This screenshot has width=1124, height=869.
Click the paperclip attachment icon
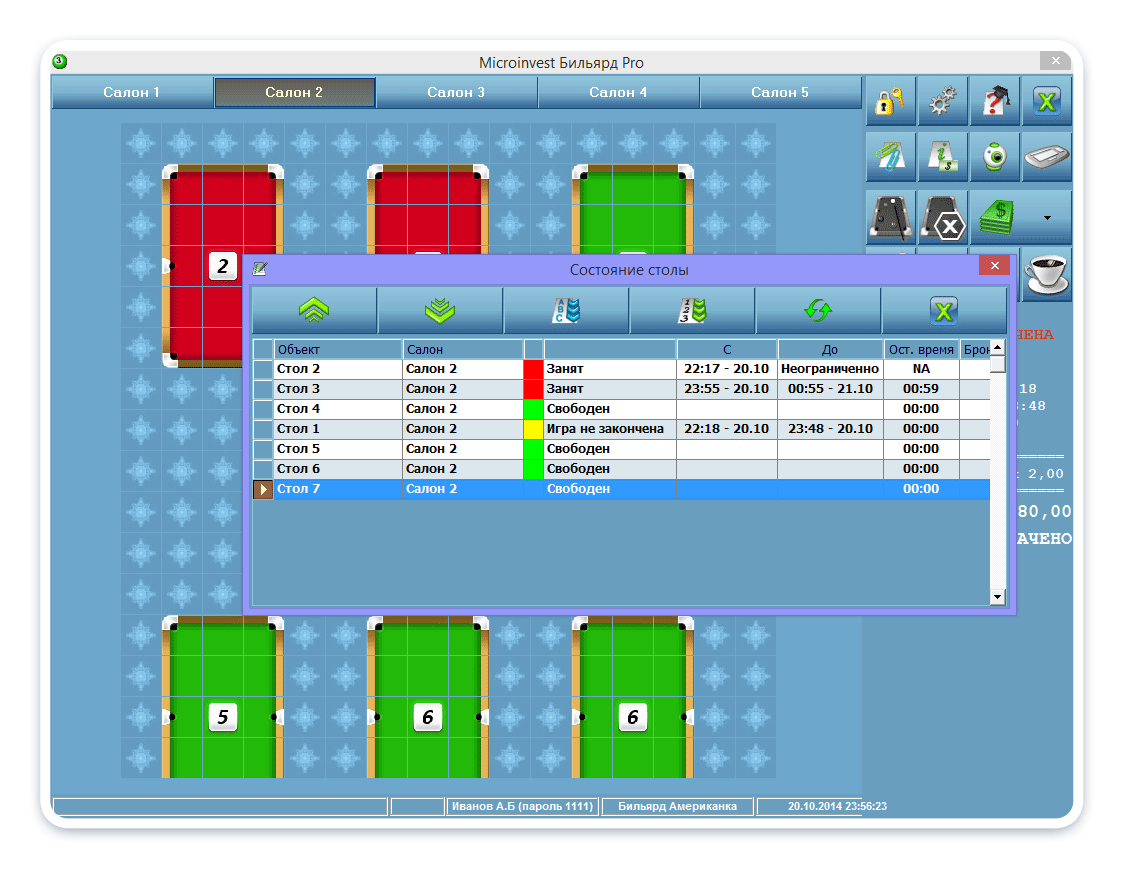[x=890, y=158]
